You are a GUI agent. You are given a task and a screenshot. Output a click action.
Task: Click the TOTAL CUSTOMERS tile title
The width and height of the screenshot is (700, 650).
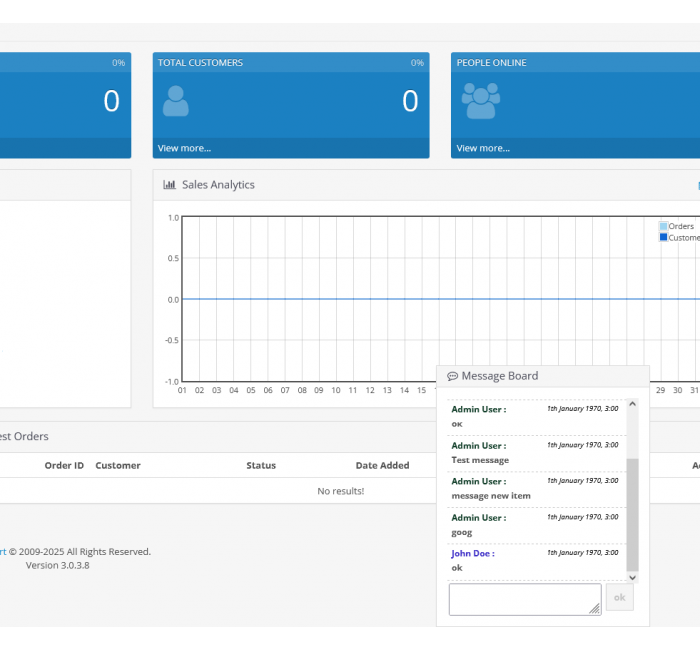(x=200, y=62)
